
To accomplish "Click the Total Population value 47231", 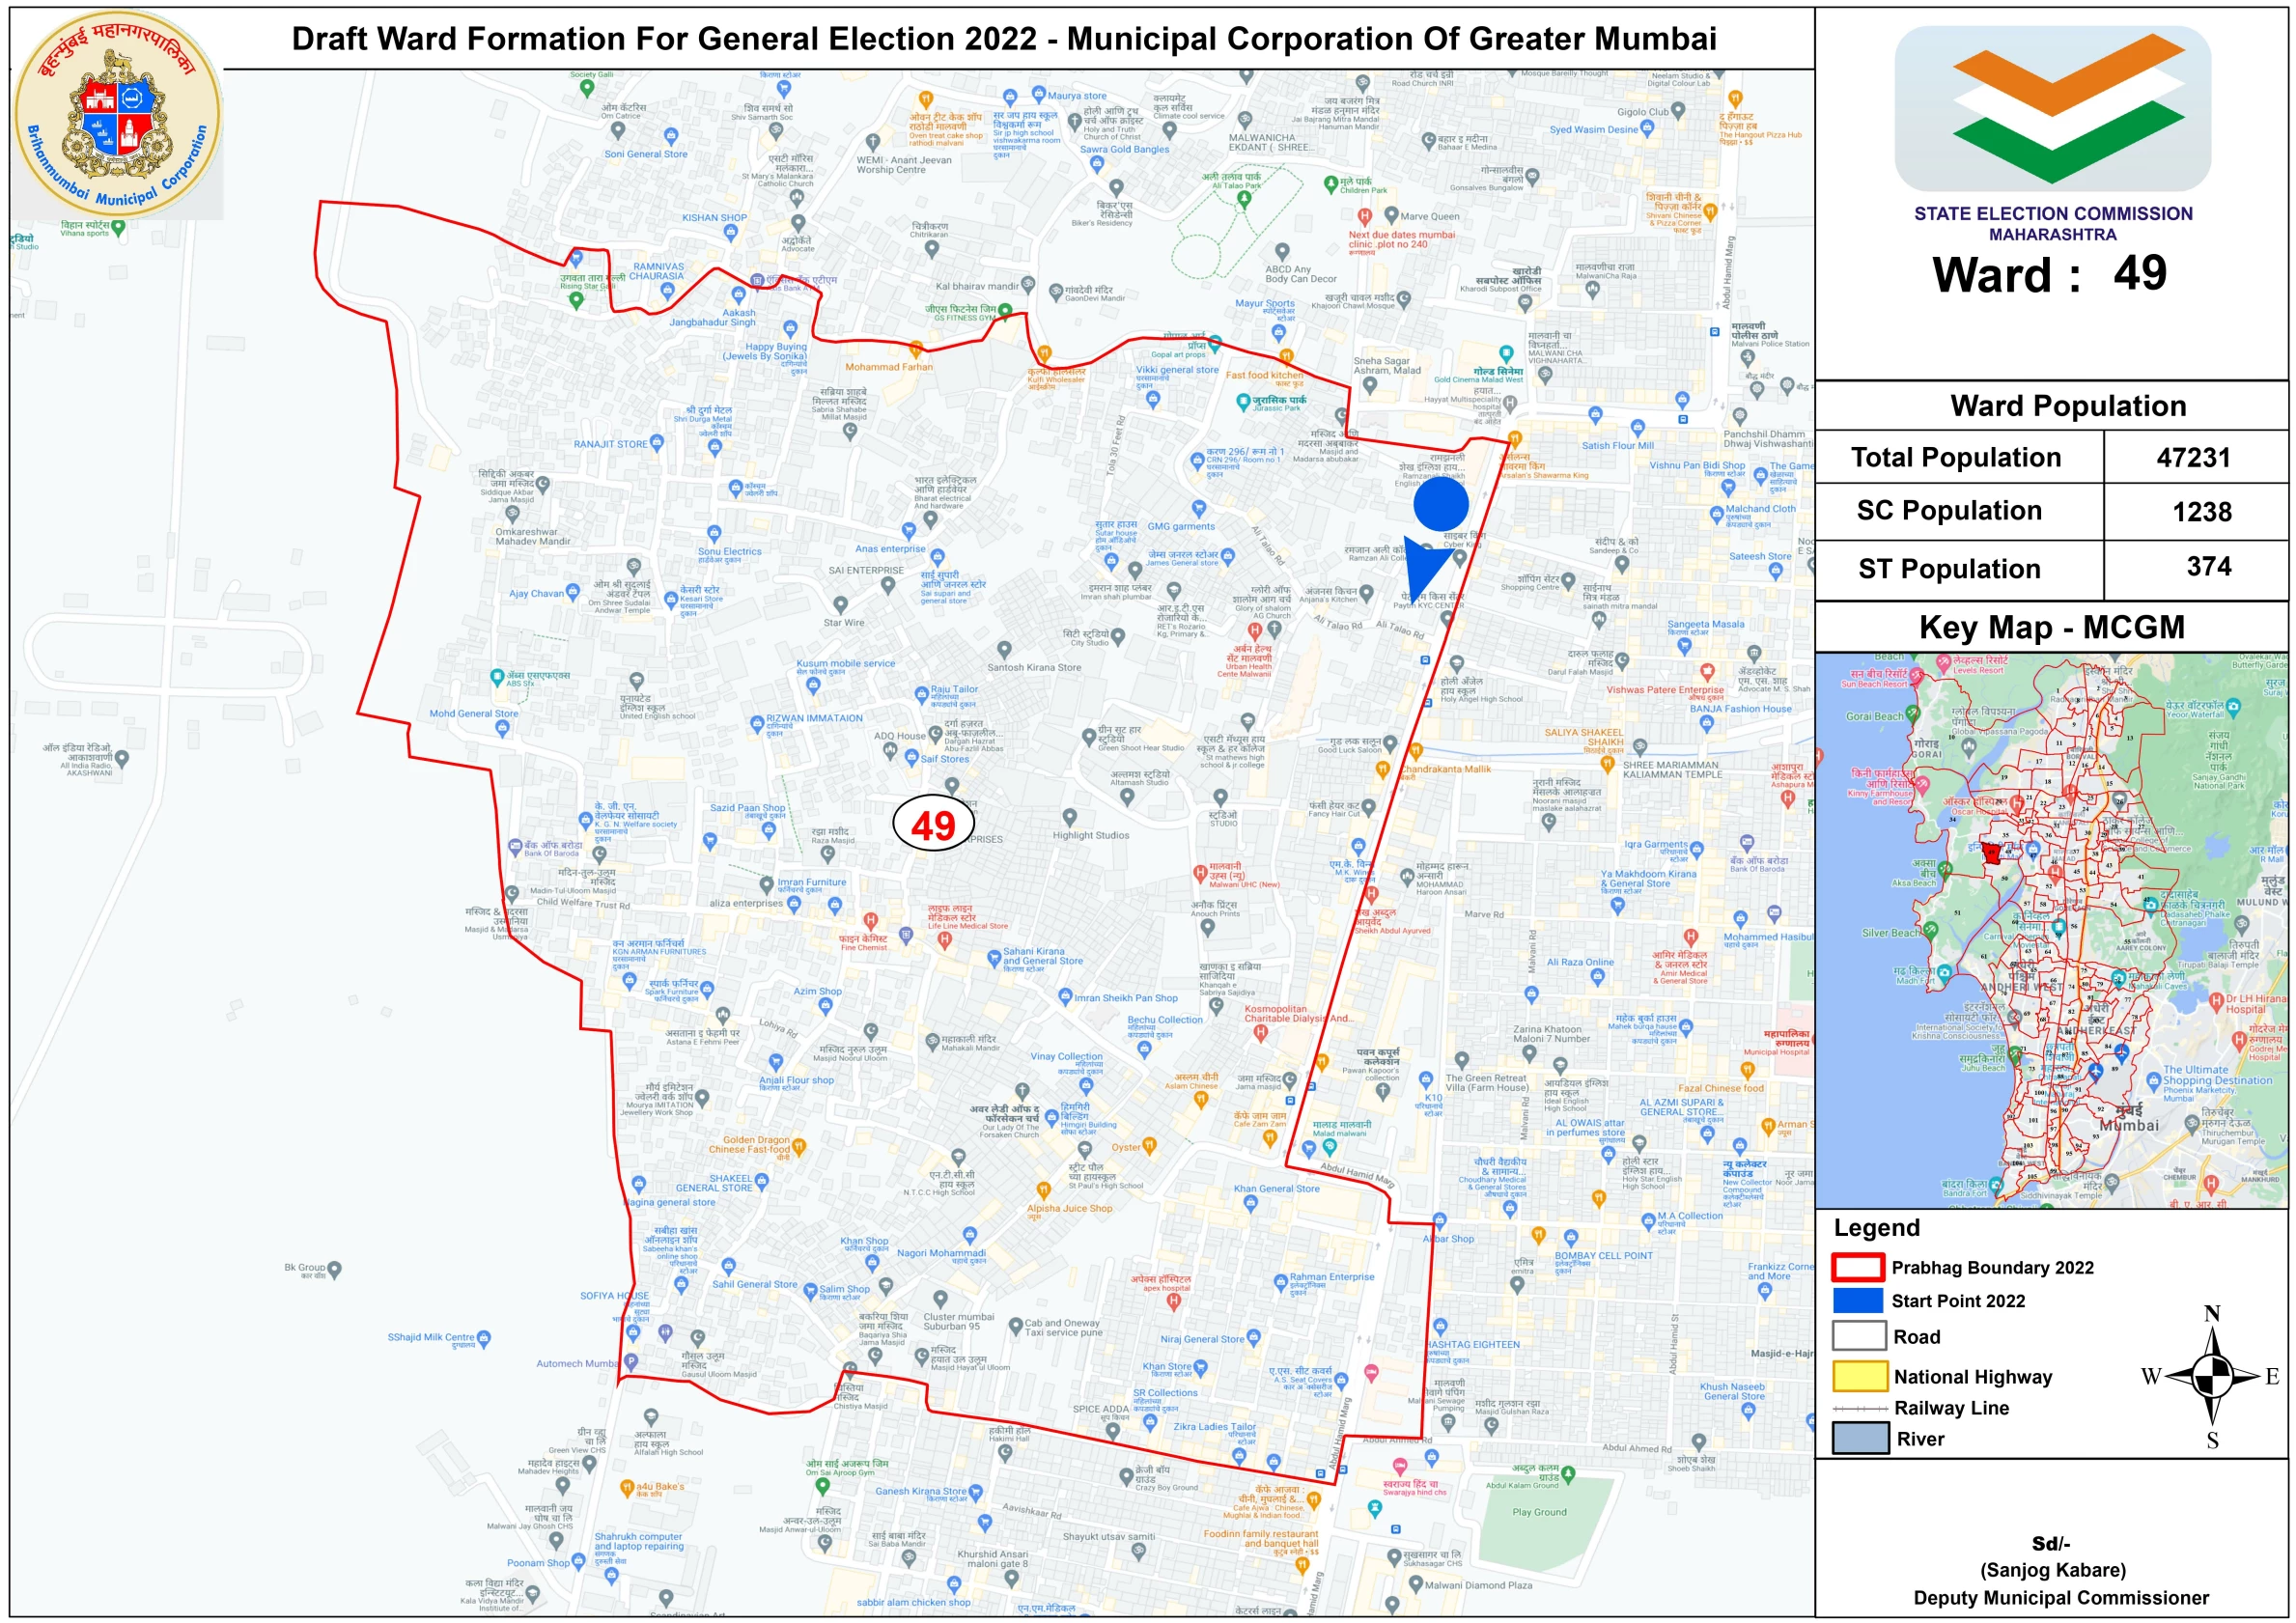I will click(2193, 458).
